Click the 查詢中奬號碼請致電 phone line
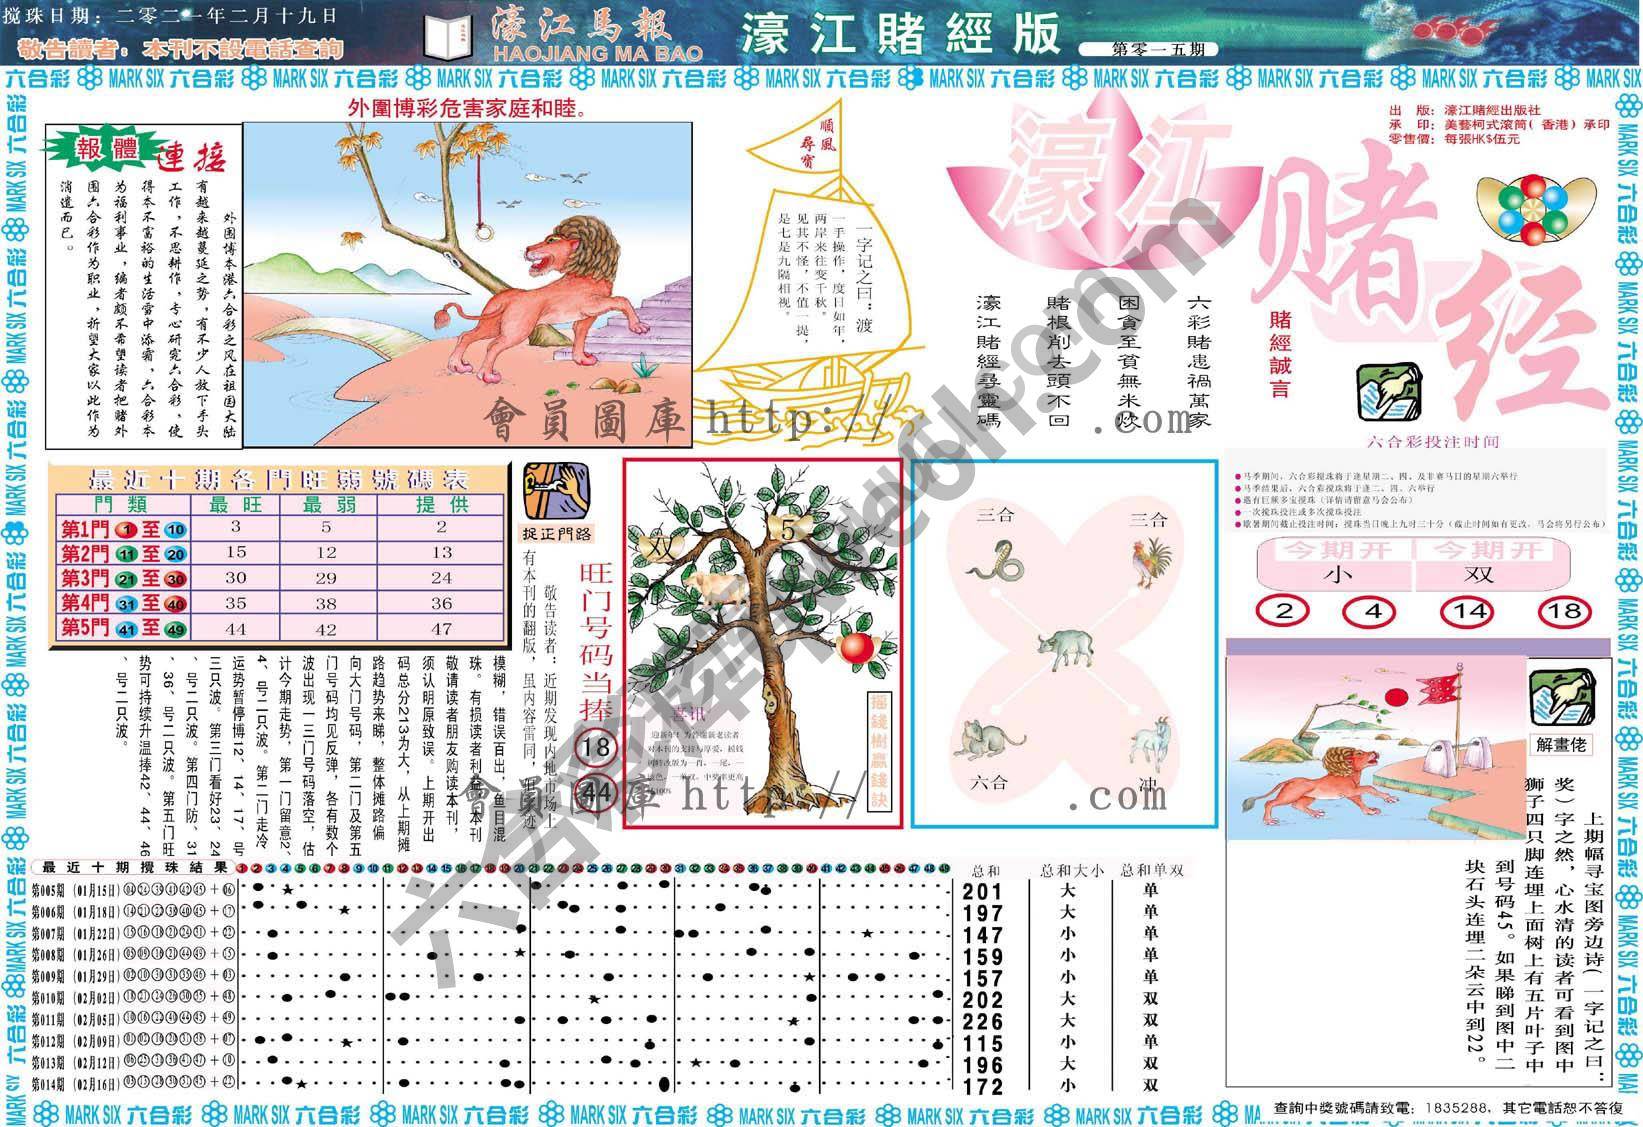Image resolution: width=1643 pixels, height=1127 pixels. [x=1448, y=1108]
